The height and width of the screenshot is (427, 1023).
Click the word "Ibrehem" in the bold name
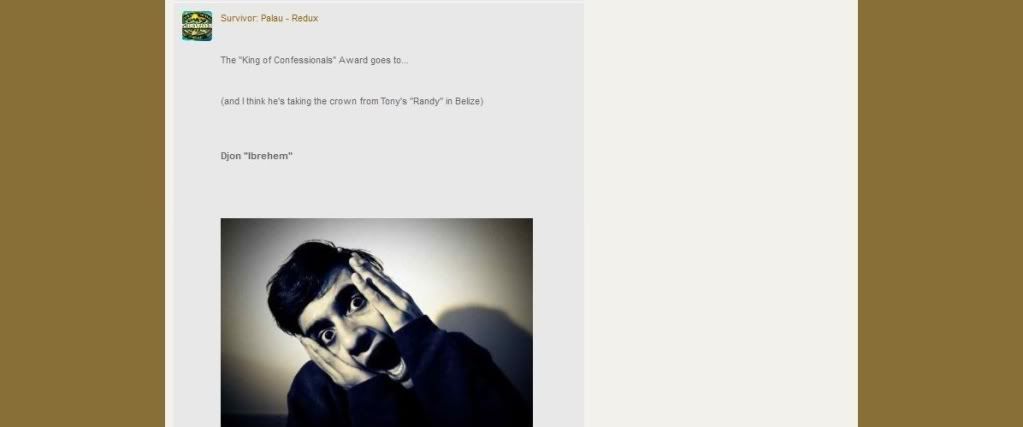coord(267,156)
